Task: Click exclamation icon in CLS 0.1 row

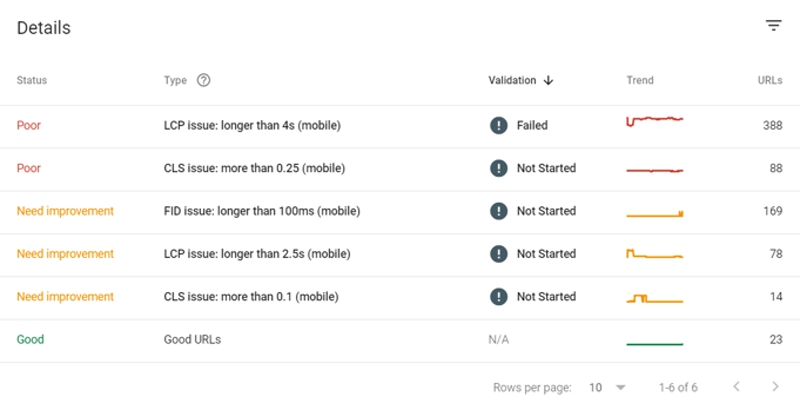Action: coord(498,297)
